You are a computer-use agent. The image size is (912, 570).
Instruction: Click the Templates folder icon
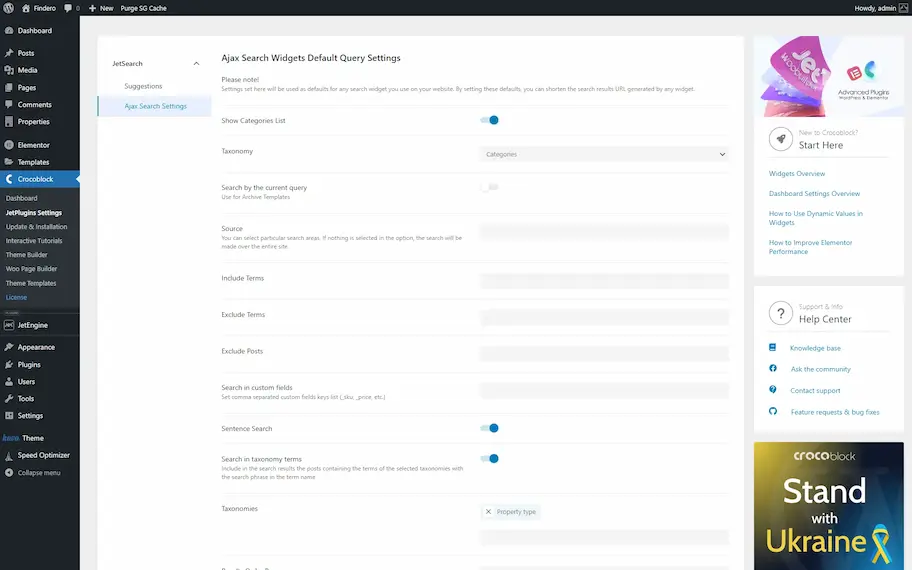coord(9,162)
